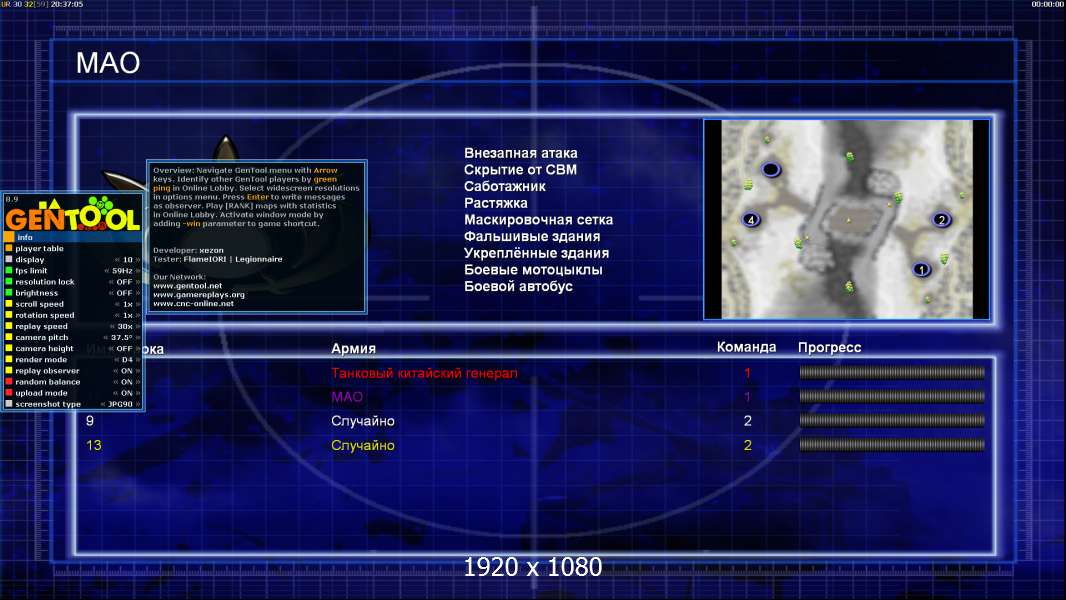Toggle upload mode ON value
The height and width of the screenshot is (600, 1066).
coord(126,393)
